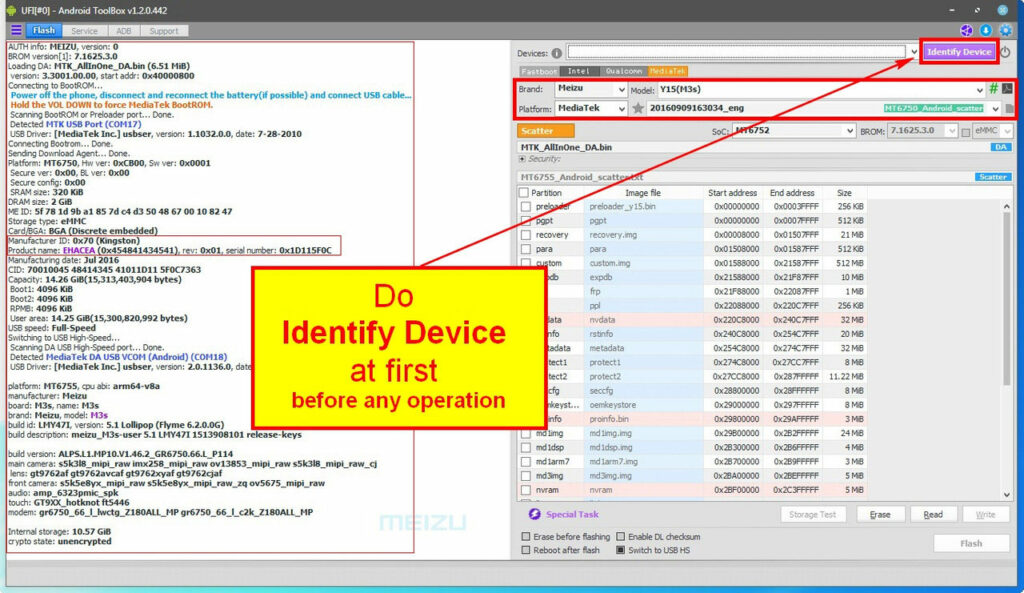Switch to the Service tab
Screen dimensions: 1024x593
pos(84,29)
